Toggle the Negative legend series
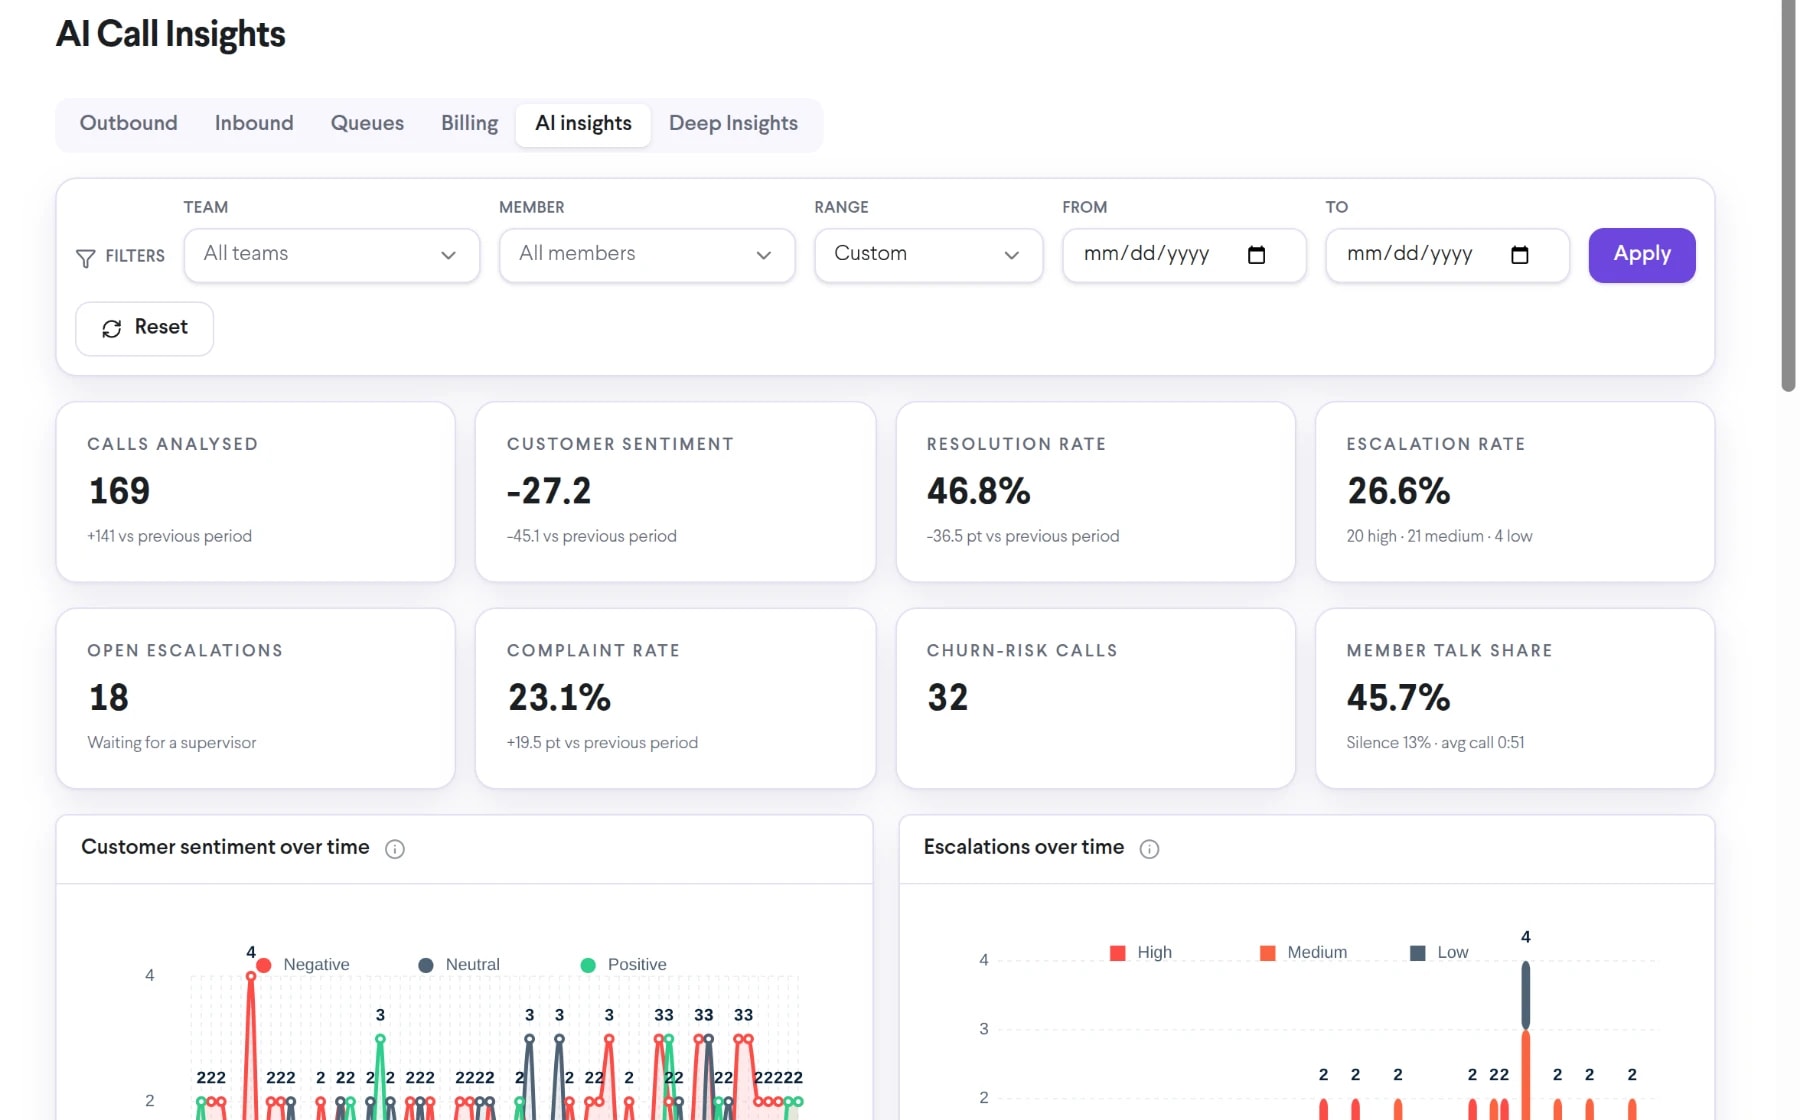Screen dimensions: 1800x1120 coord(303,965)
